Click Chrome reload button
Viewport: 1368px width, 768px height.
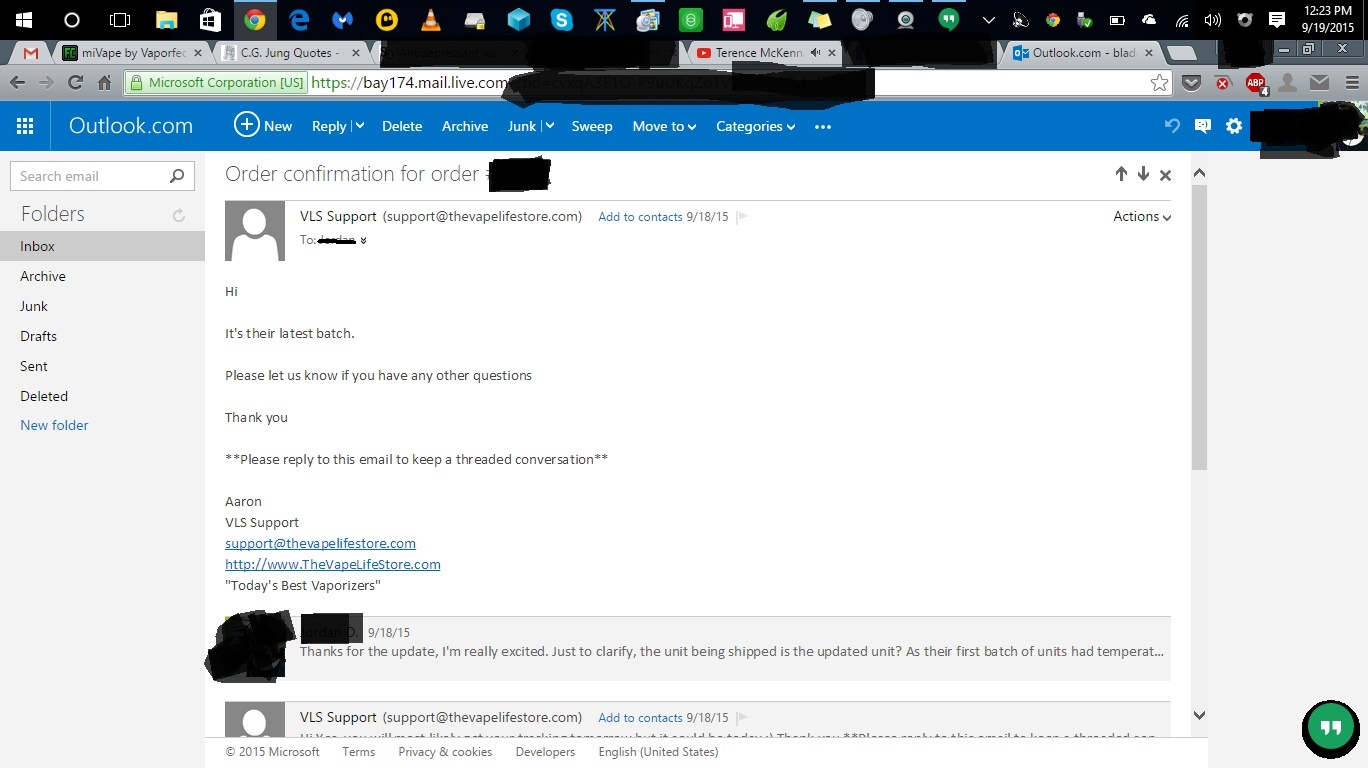point(75,83)
